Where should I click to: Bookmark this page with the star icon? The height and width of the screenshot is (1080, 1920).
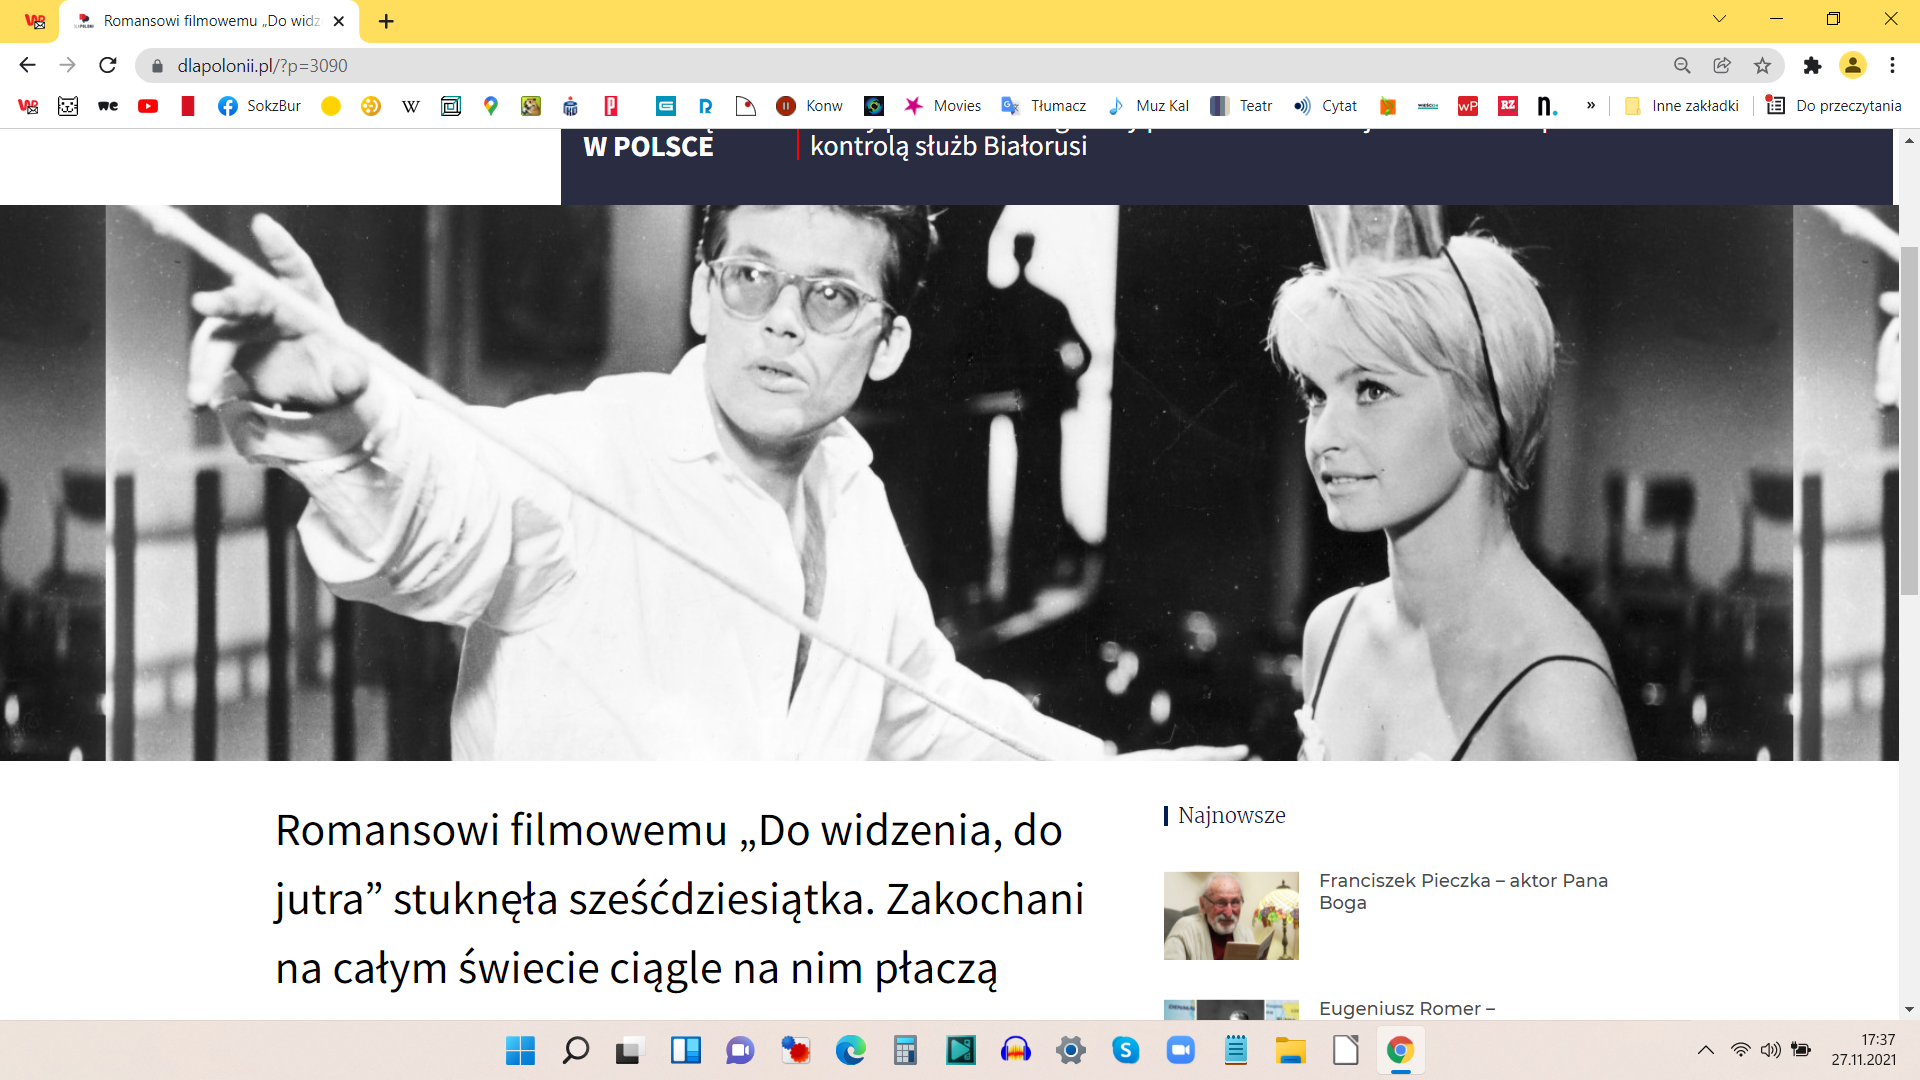(1762, 65)
